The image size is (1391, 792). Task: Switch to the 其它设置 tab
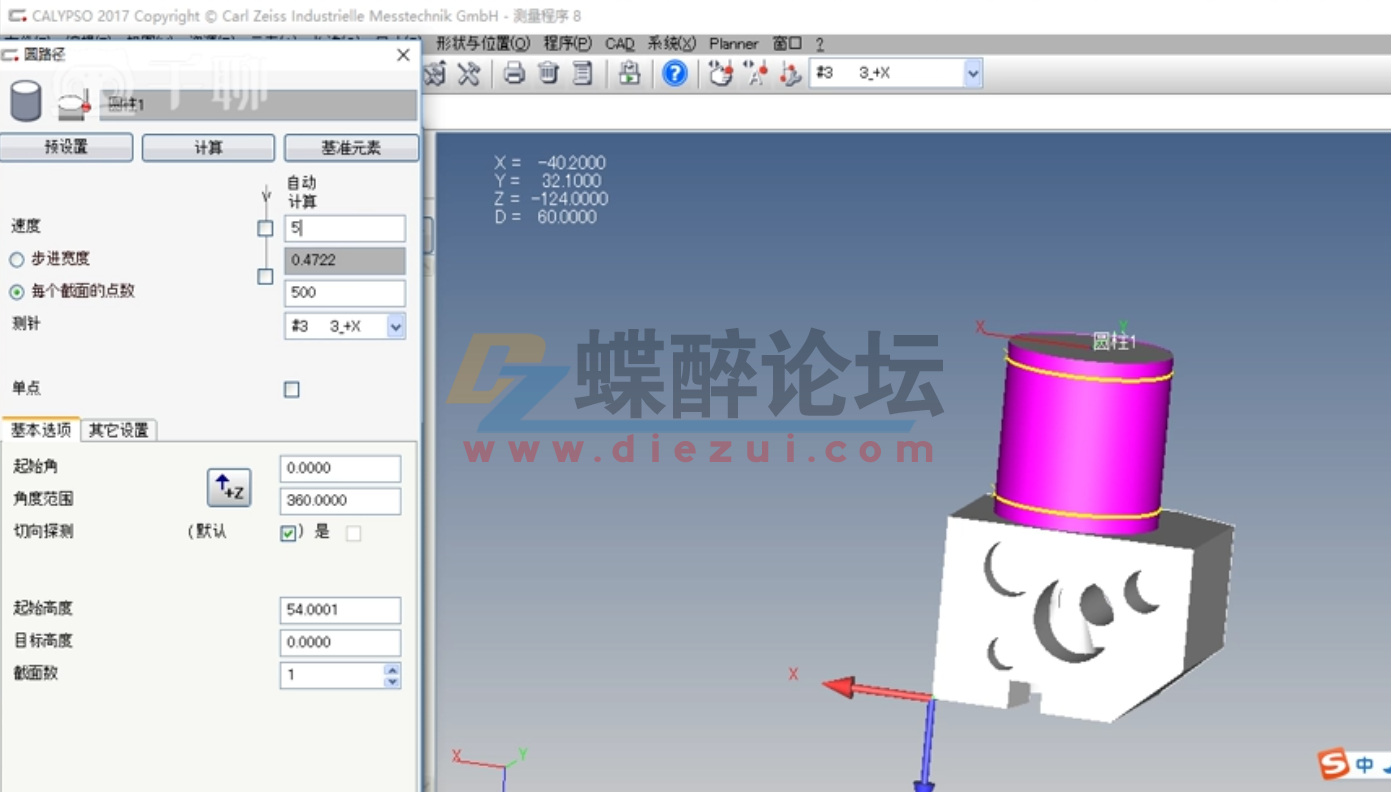[x=117, y=429]
